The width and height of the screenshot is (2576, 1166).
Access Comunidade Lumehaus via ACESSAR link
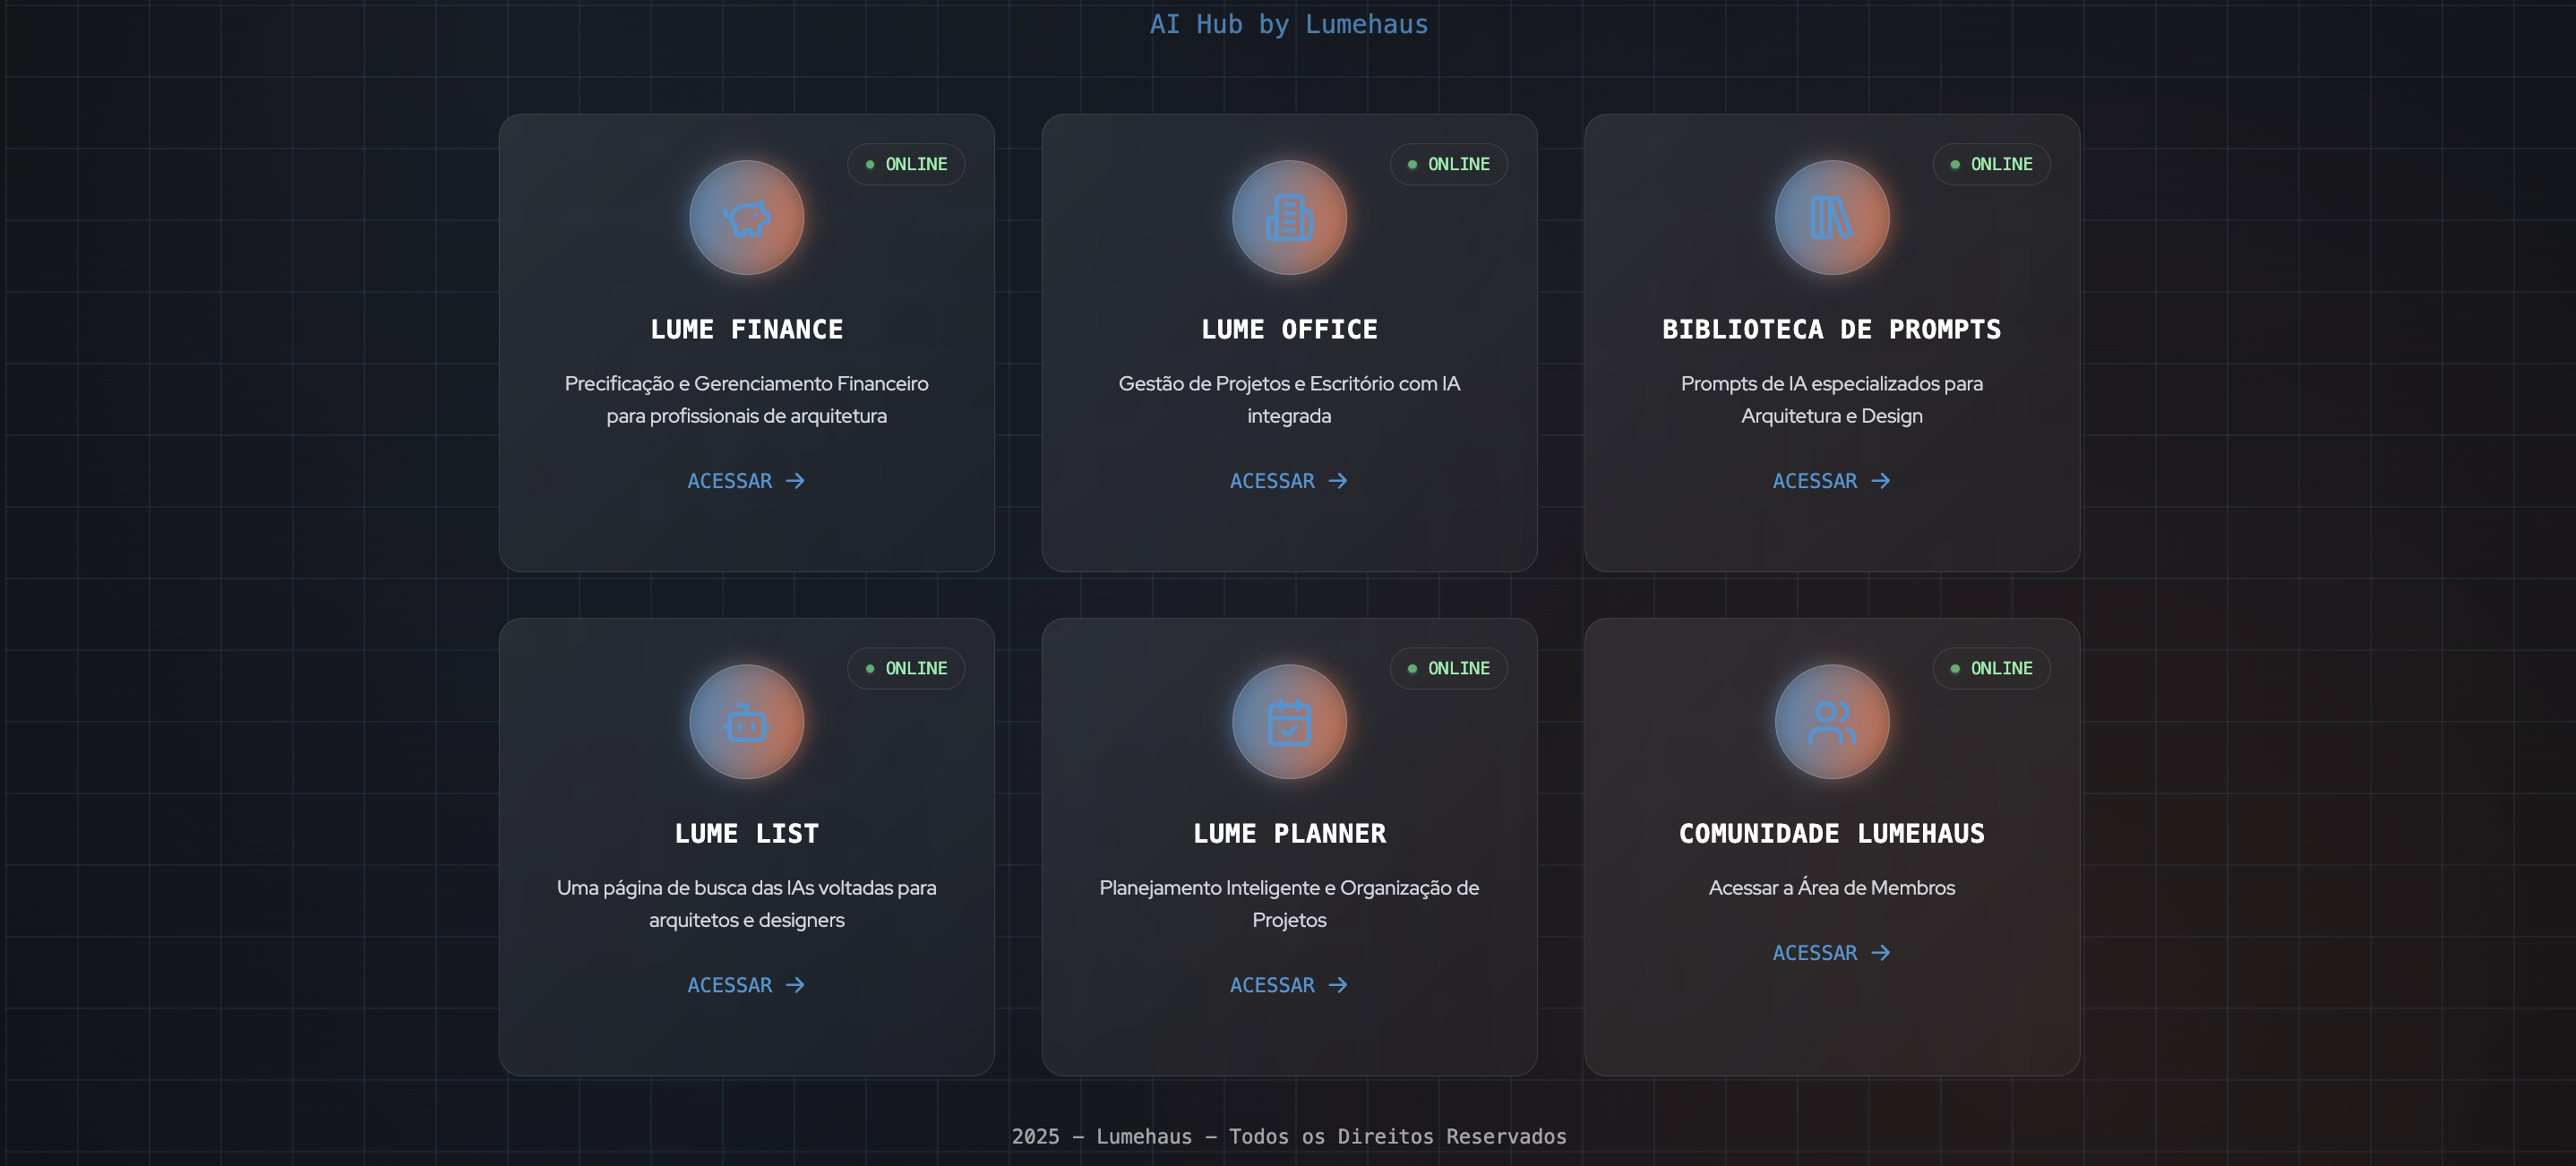click(1831, 953)
